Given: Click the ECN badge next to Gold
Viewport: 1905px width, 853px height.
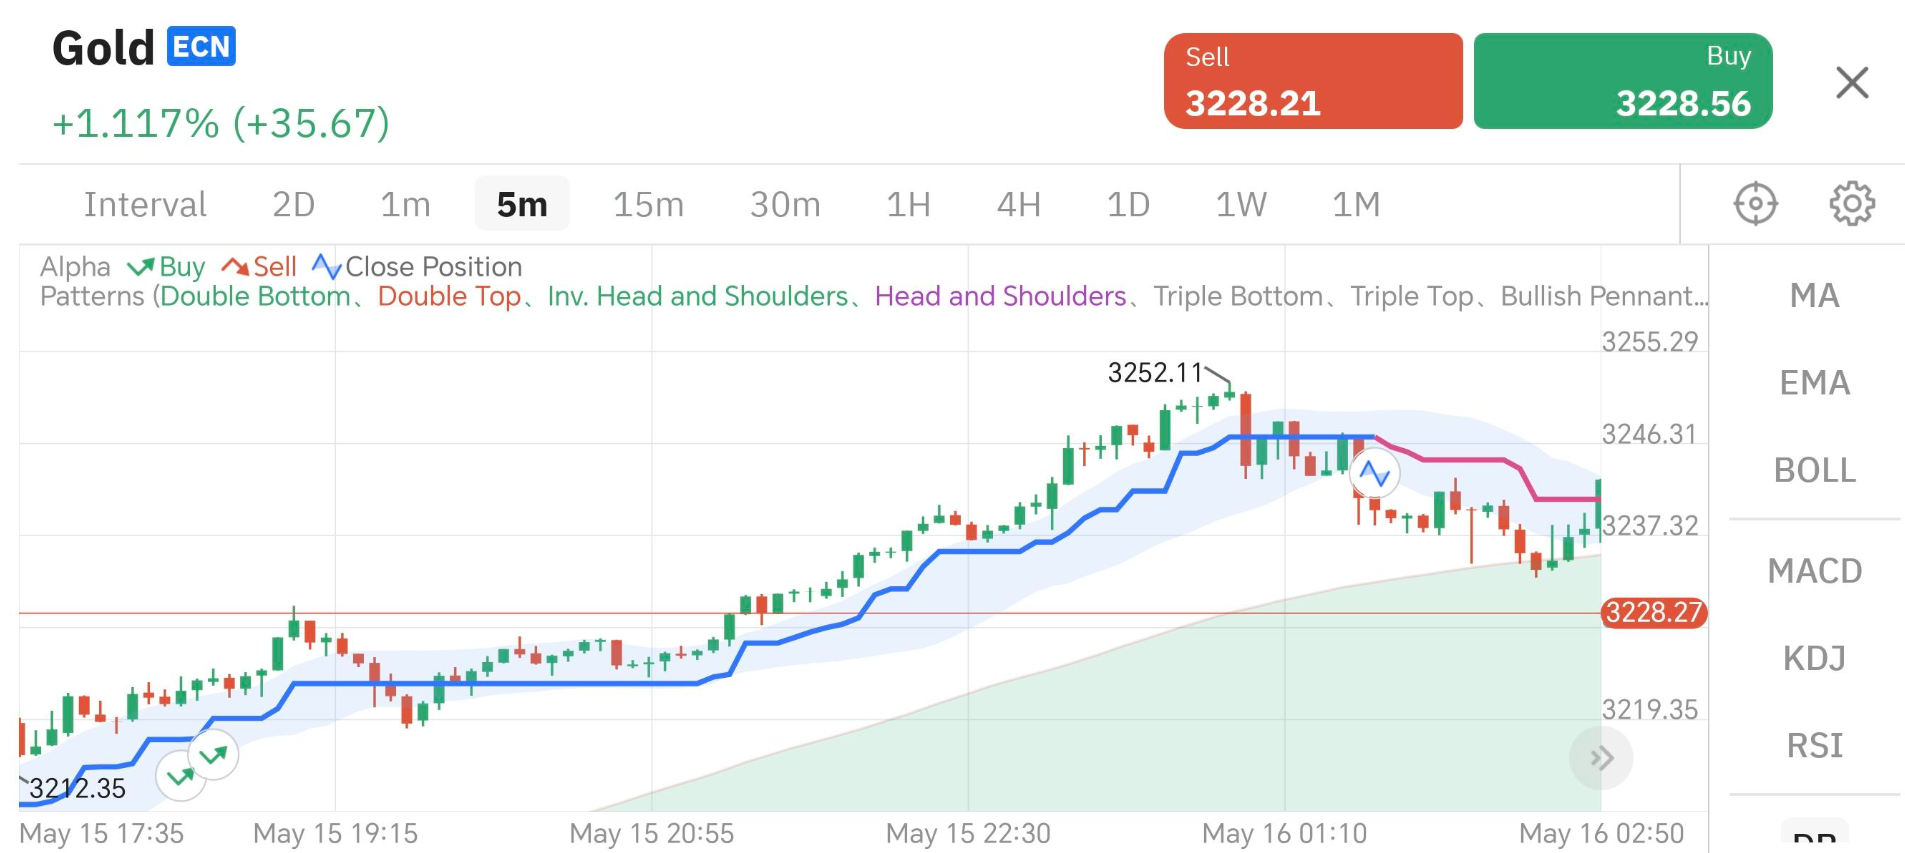Looking at the screenshot, I should [201, 47].
